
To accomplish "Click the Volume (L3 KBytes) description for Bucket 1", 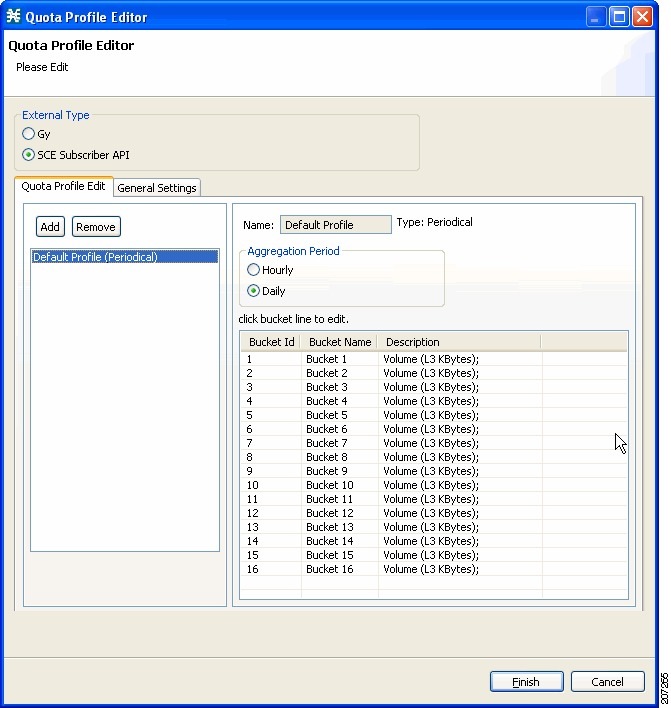I will coord(460,359).
